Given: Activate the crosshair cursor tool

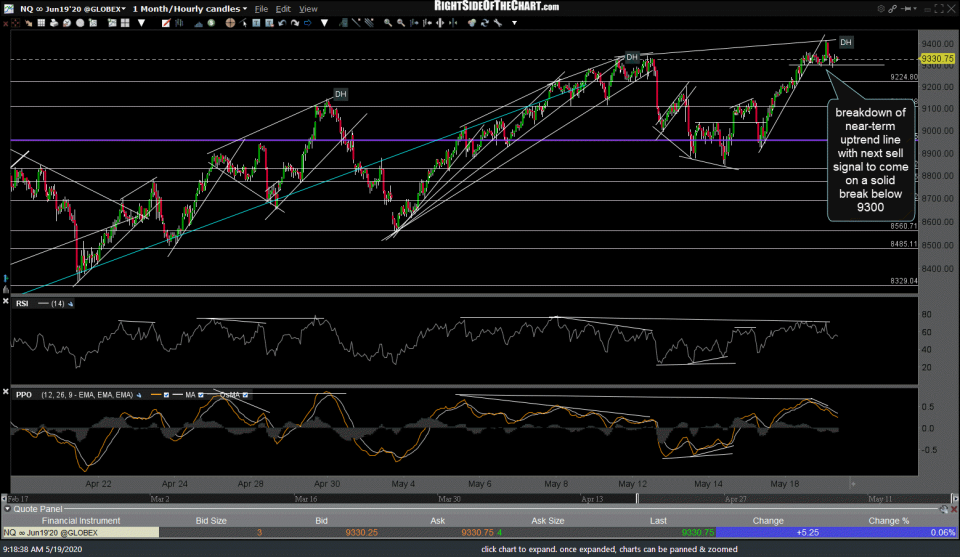Looking at the screenshot, I should [230, 23].
